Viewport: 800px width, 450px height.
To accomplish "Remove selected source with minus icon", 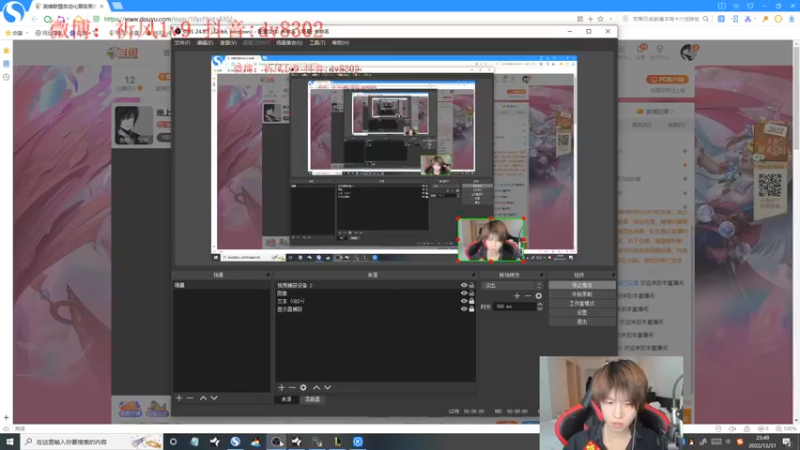I will [x=292, y=388].
